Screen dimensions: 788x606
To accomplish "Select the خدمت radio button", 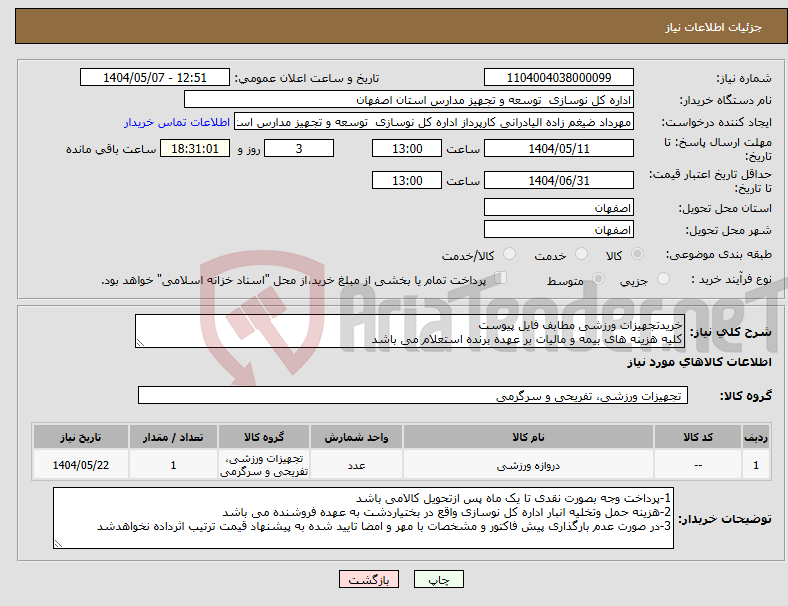I will (x=581, y=254).
